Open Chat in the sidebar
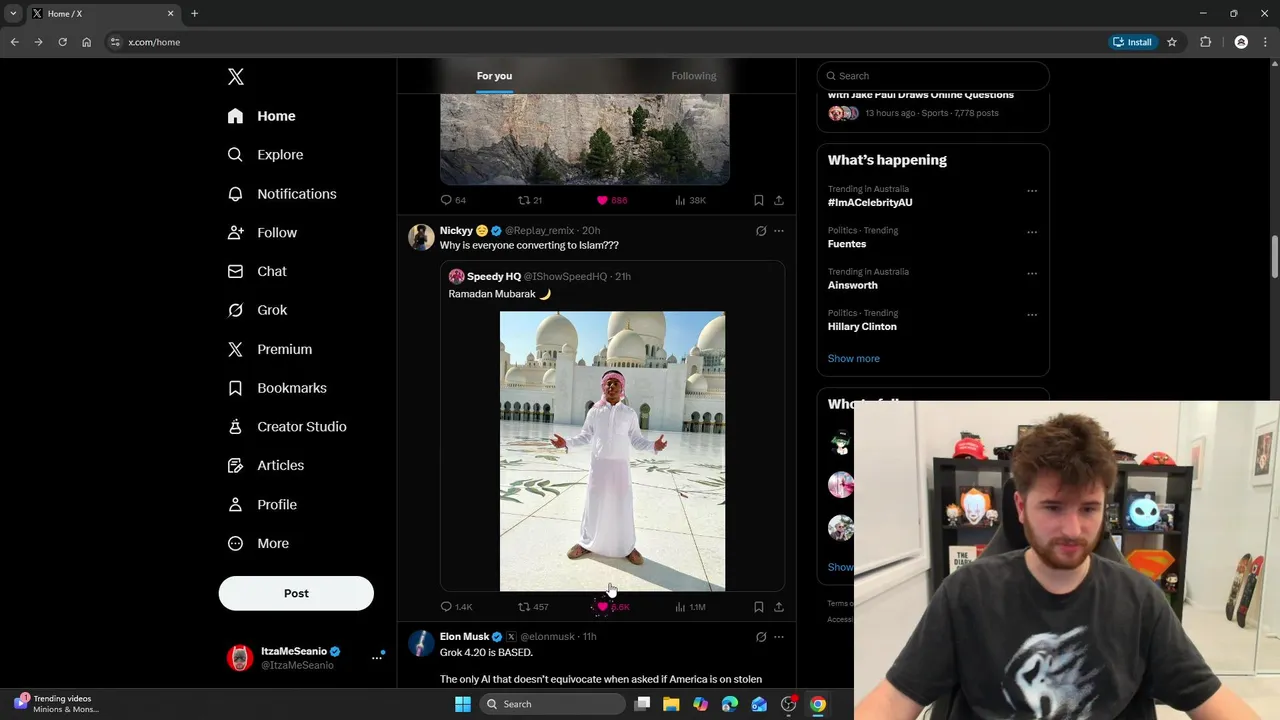Screen dimensions: 1280x720 (257, 271)
